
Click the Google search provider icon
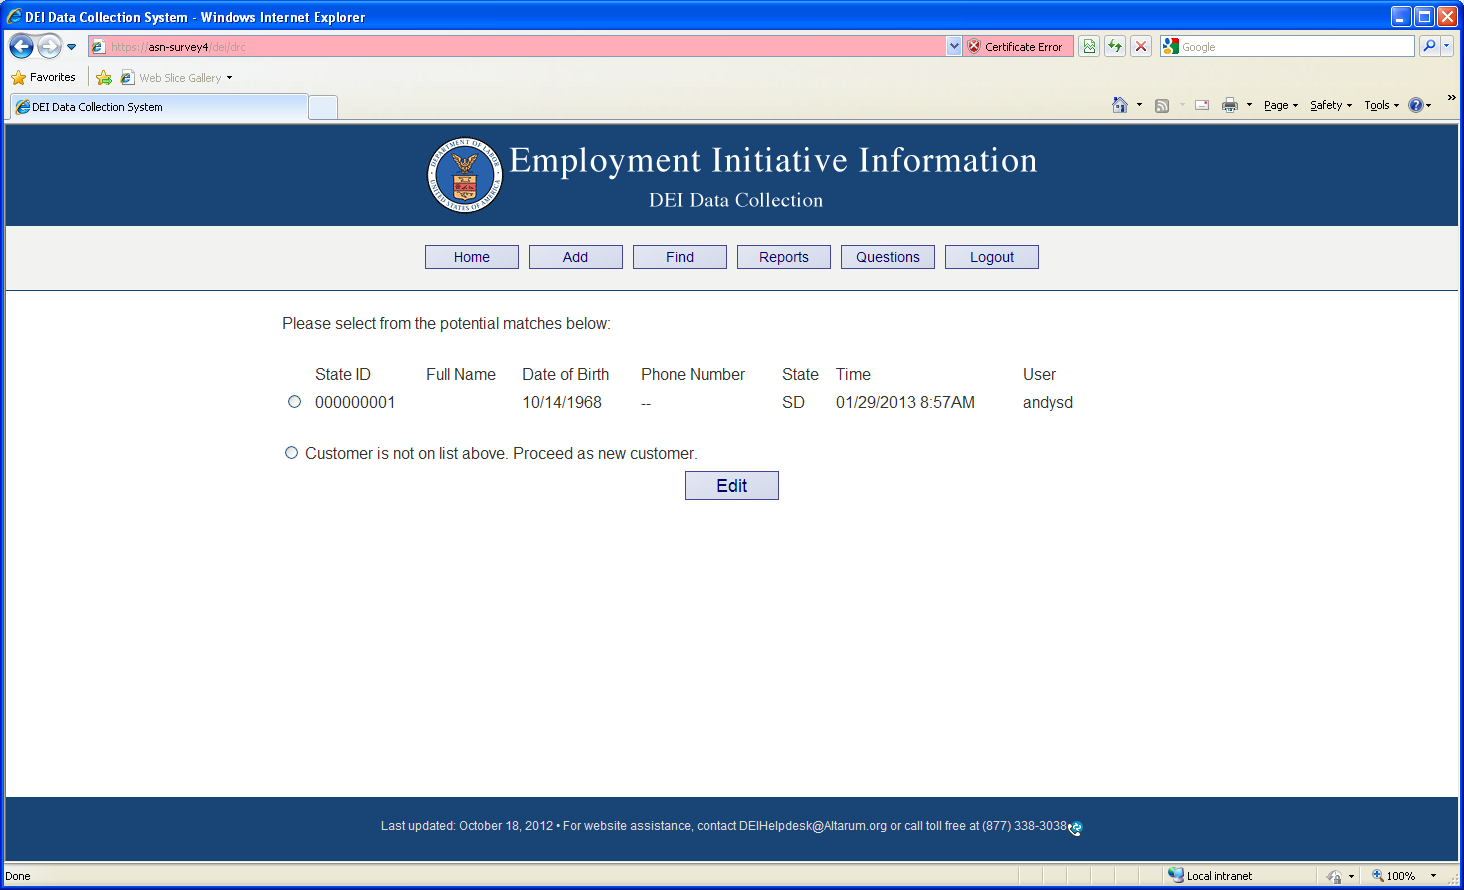[x=1171, y=46]
